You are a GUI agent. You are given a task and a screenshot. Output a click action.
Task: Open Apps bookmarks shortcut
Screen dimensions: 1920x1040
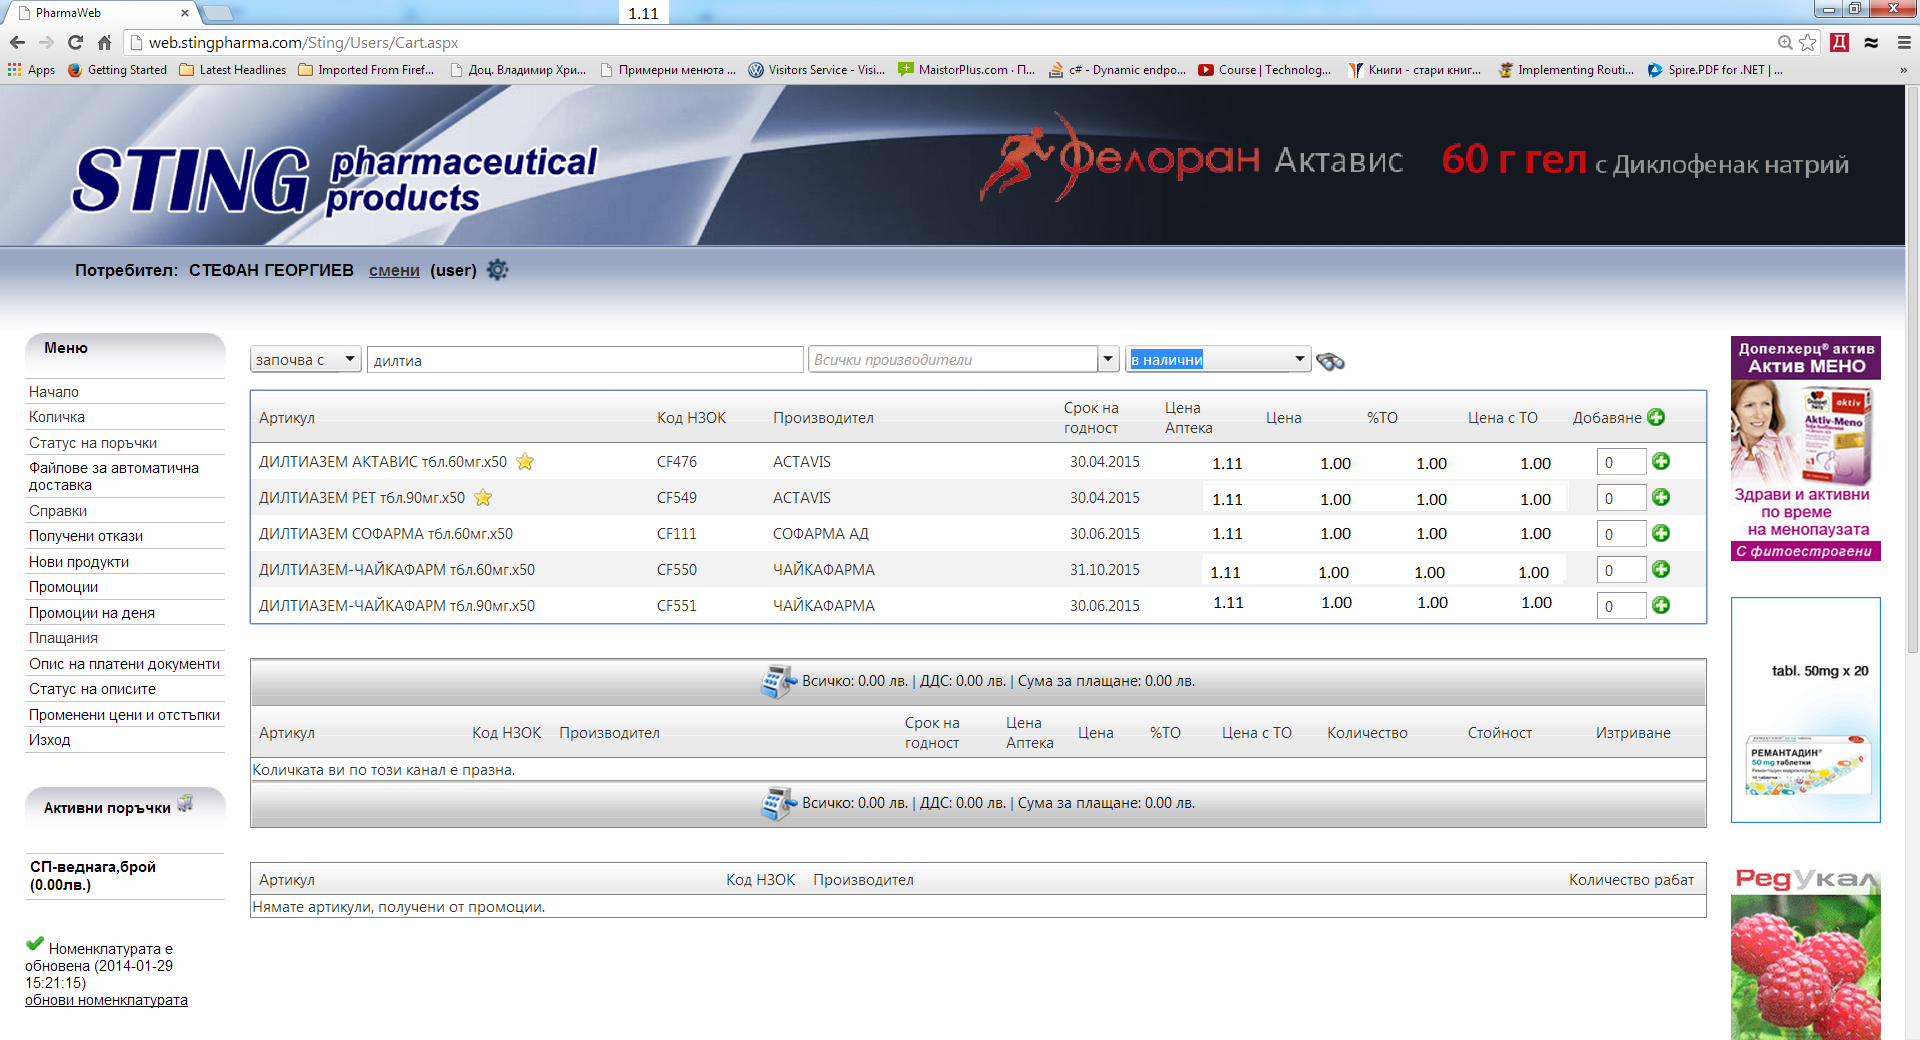[x=31, y=70]
